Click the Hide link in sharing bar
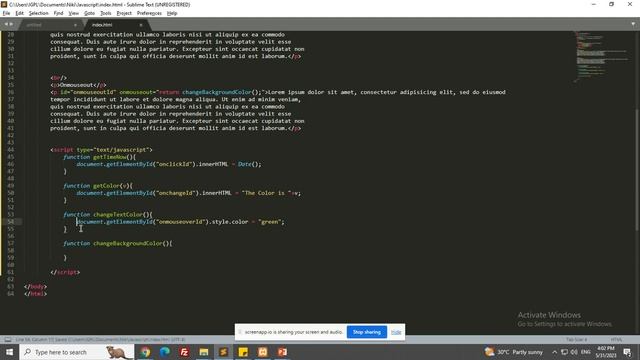 coord(396,332)
